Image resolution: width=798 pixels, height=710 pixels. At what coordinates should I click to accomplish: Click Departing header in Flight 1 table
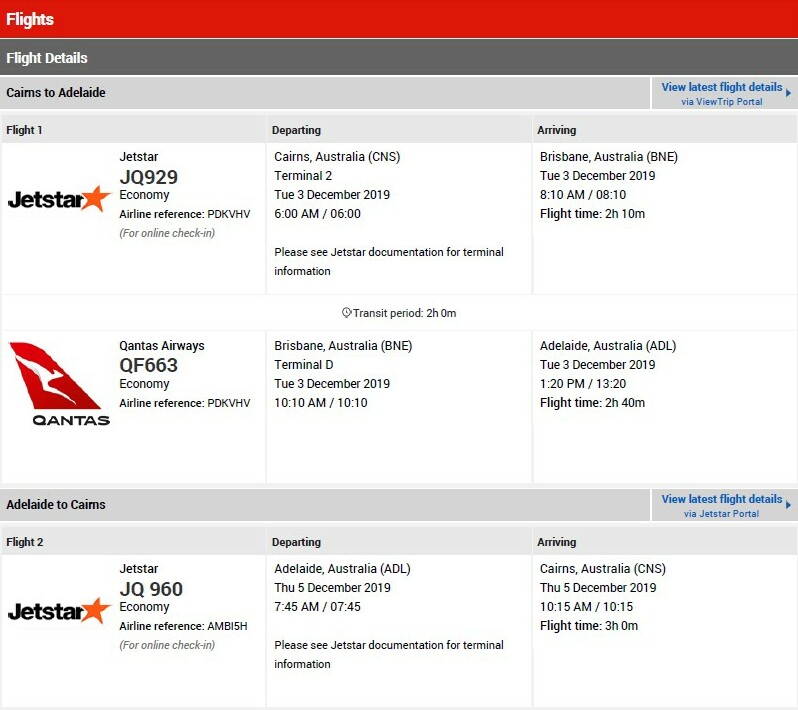pos(296,130)
